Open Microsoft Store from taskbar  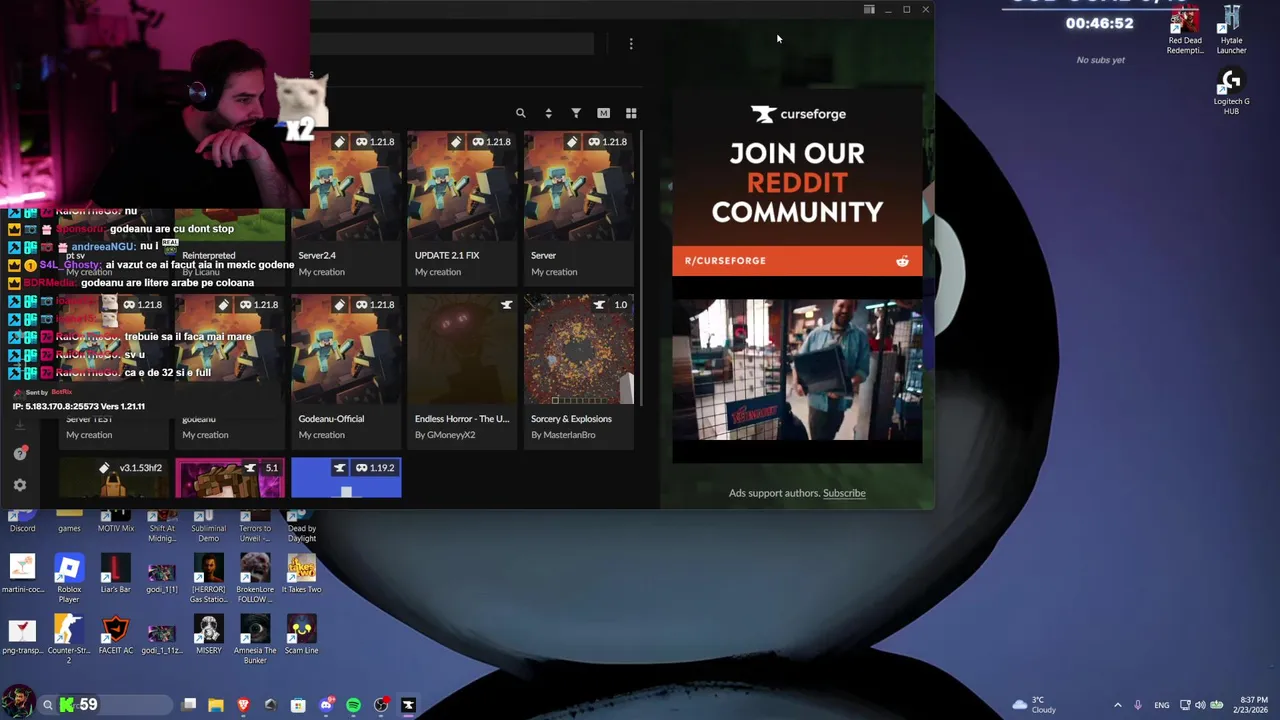point(298,705)
